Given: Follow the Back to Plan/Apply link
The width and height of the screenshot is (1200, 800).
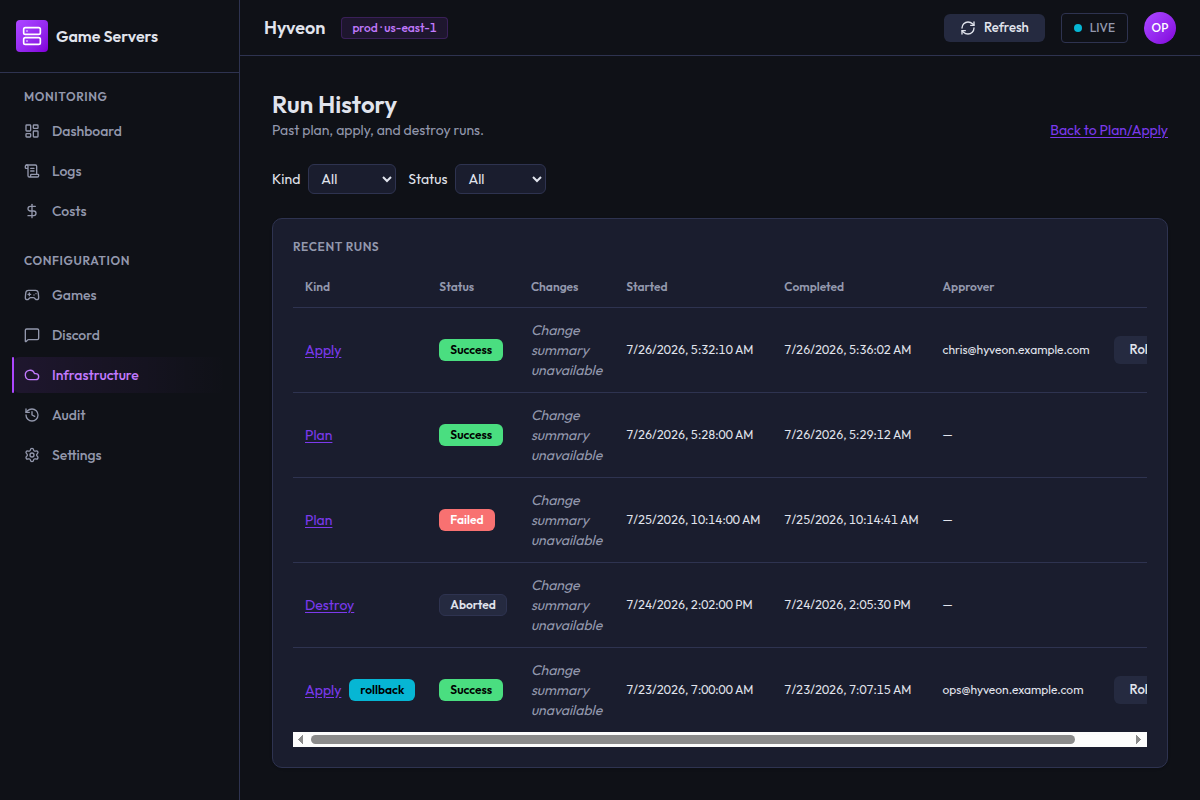Looking at the screenshot, I should 1109,130.
